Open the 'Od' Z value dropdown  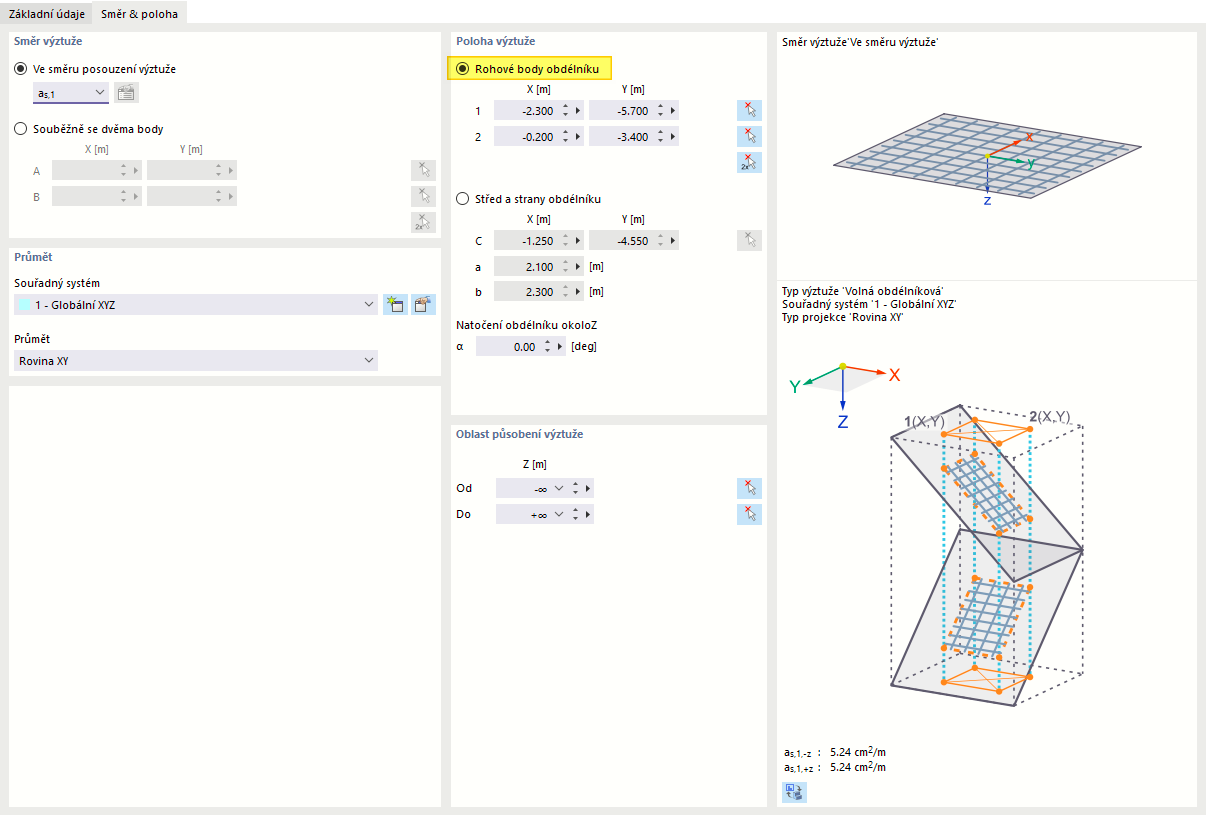point(559,488)
